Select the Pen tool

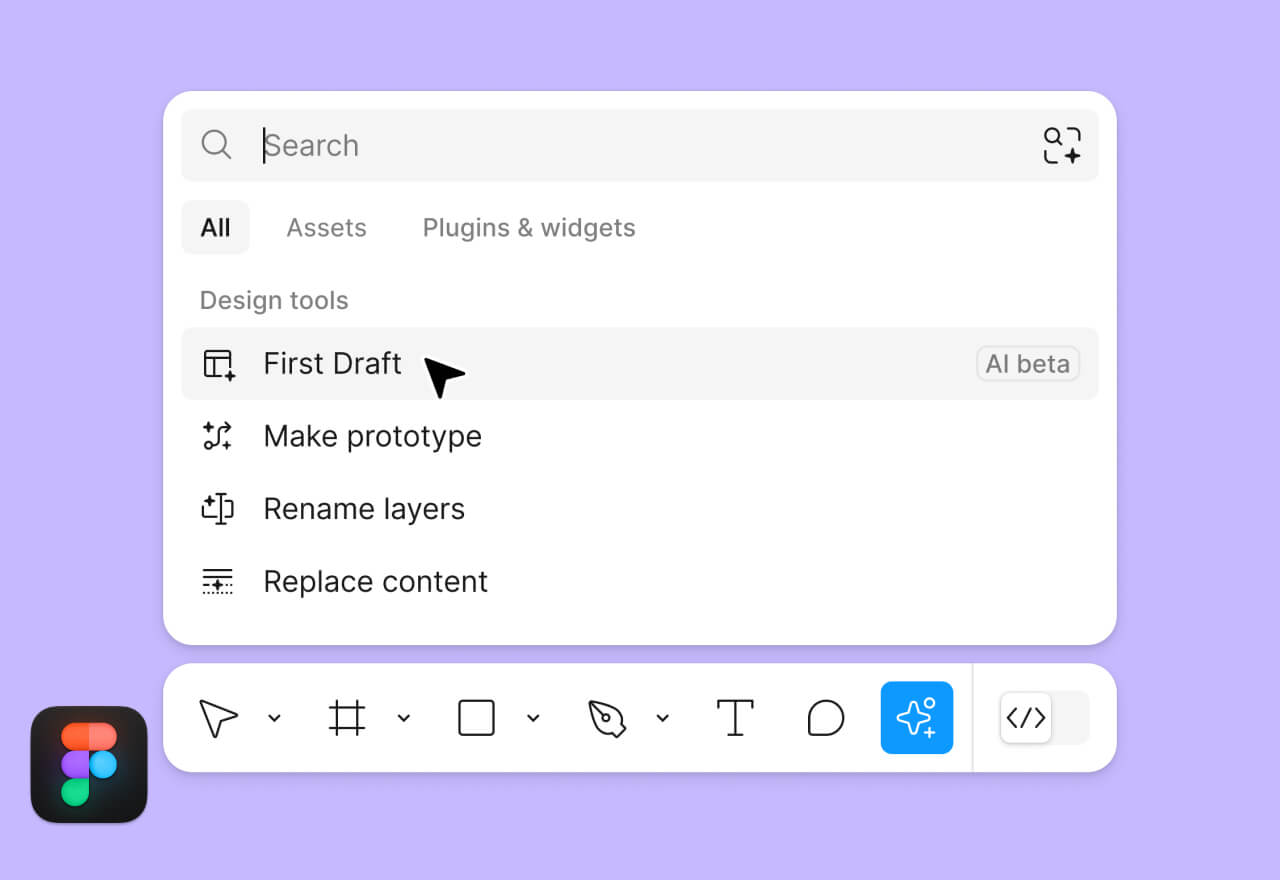606,718
